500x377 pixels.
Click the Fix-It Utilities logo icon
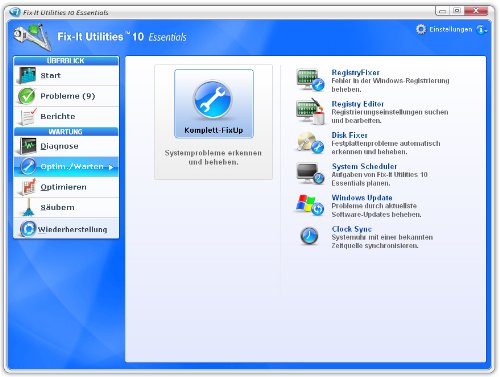click(x=32, y=36)
